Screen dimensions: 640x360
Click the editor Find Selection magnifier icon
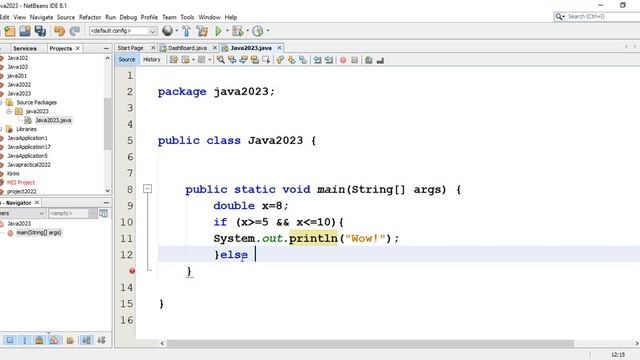[x=220, y=60]
